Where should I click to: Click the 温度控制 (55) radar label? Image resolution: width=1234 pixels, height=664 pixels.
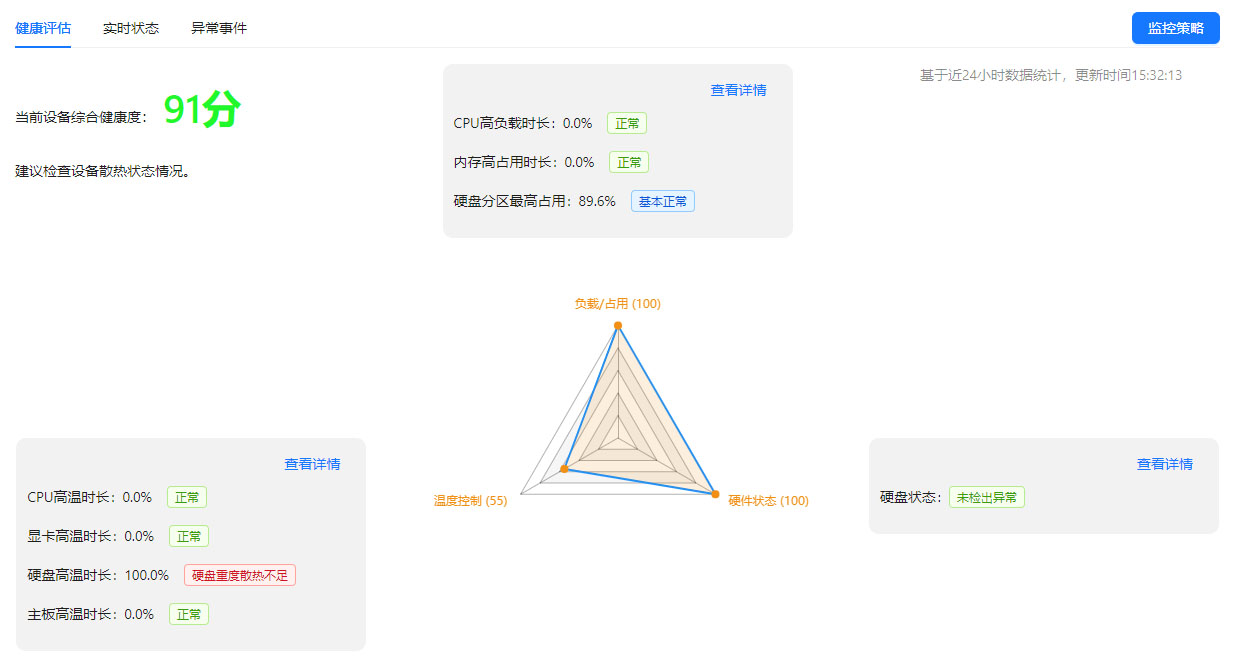click(x=470, y=501)
